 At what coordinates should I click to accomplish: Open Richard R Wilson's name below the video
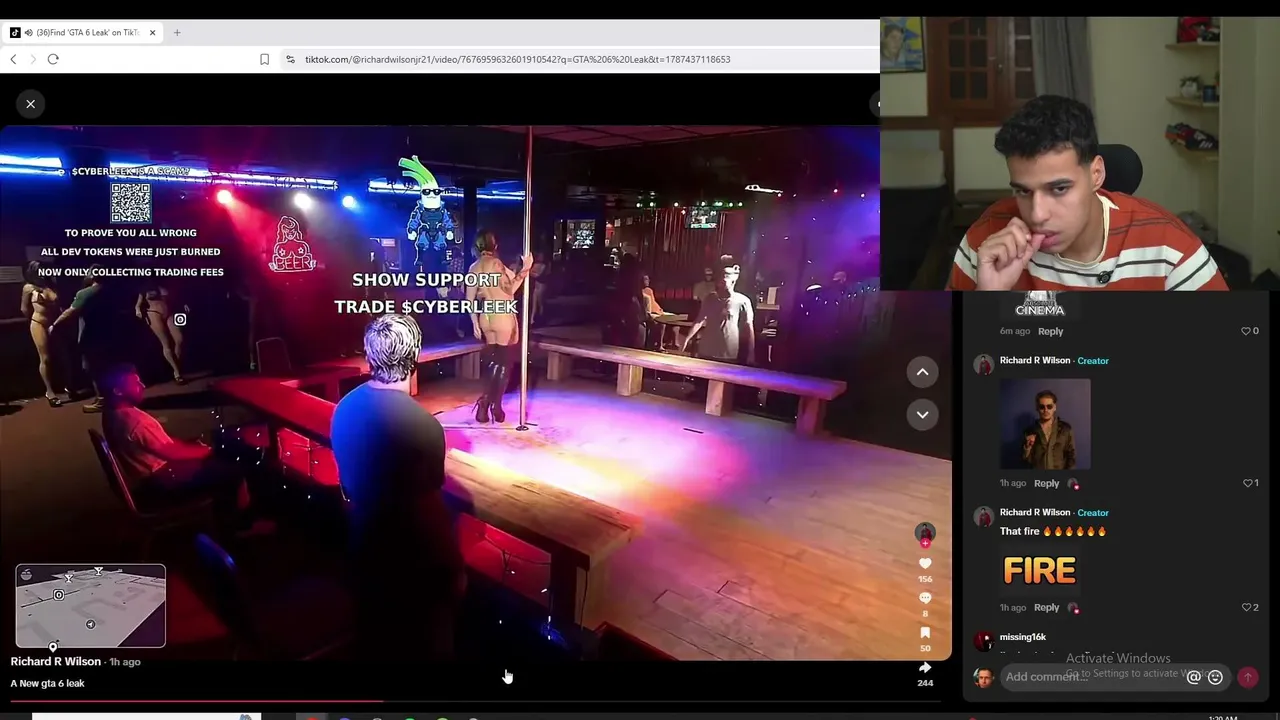pyautogui.click(x=56, y=661)
